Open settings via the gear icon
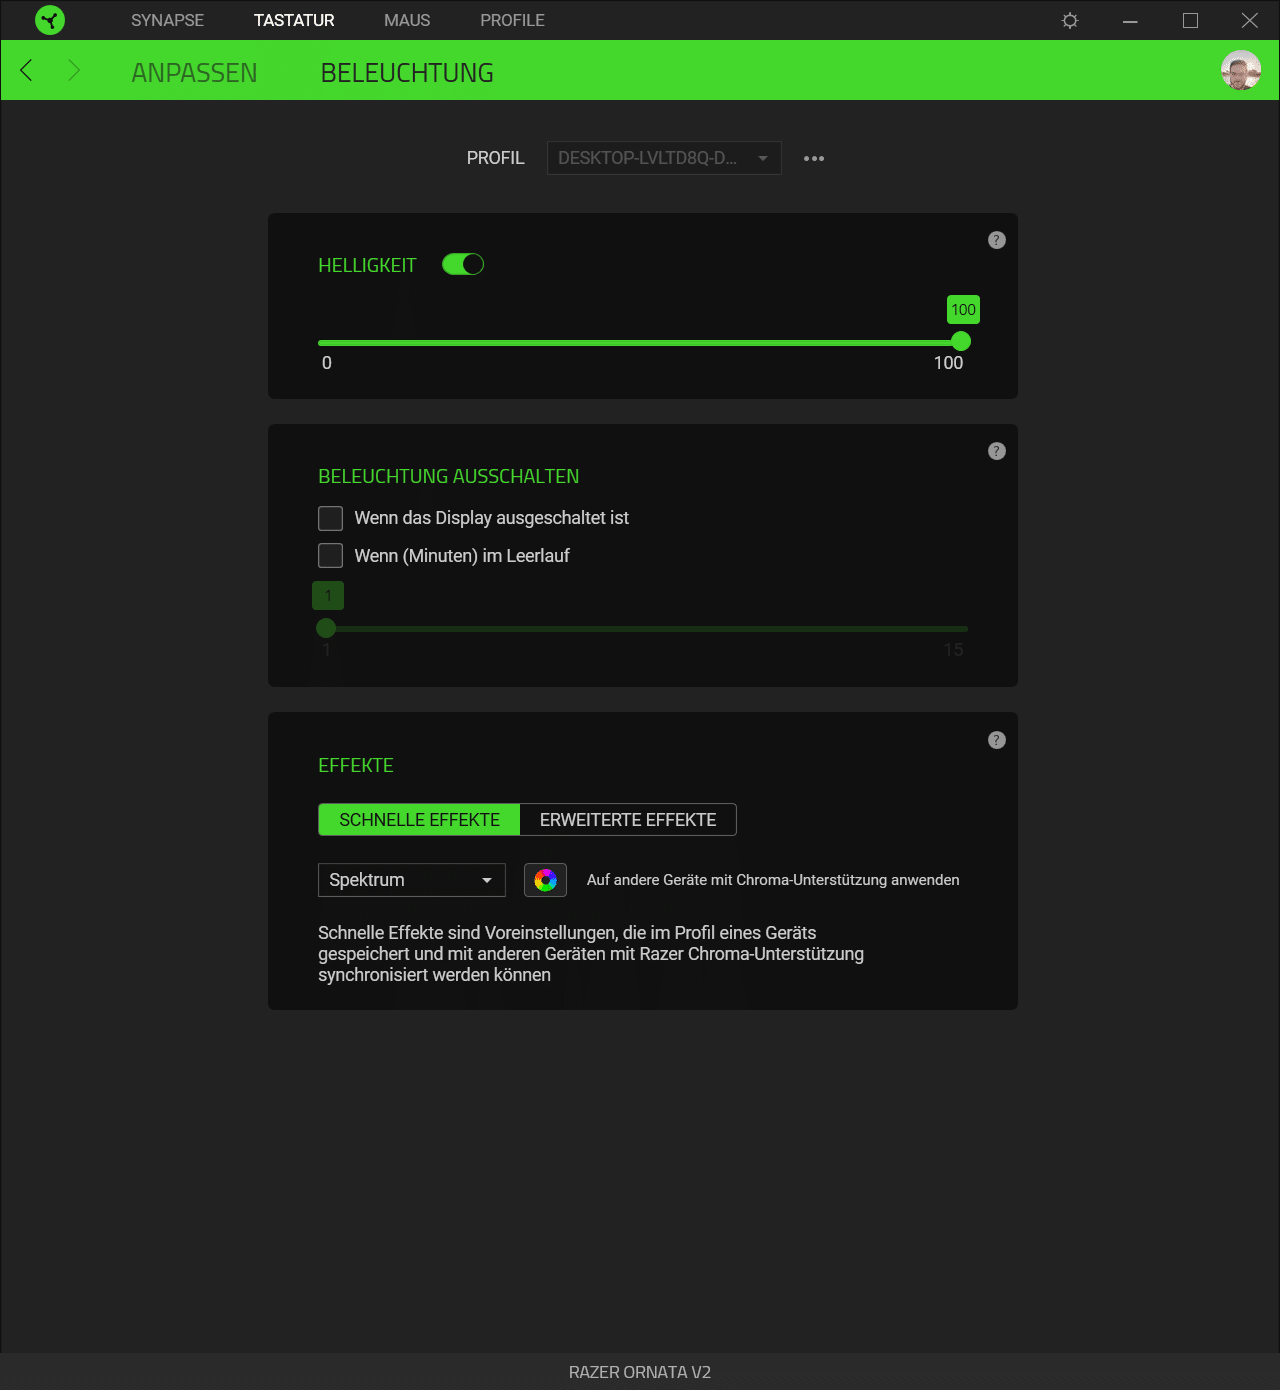Viewport: 1280px width, 1390px height. coord(1070,20)
